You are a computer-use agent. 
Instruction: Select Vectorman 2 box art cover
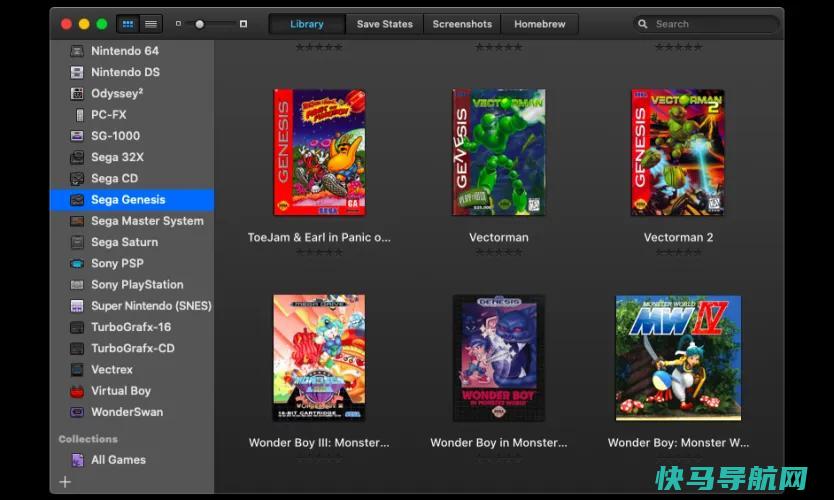(678, 152)
